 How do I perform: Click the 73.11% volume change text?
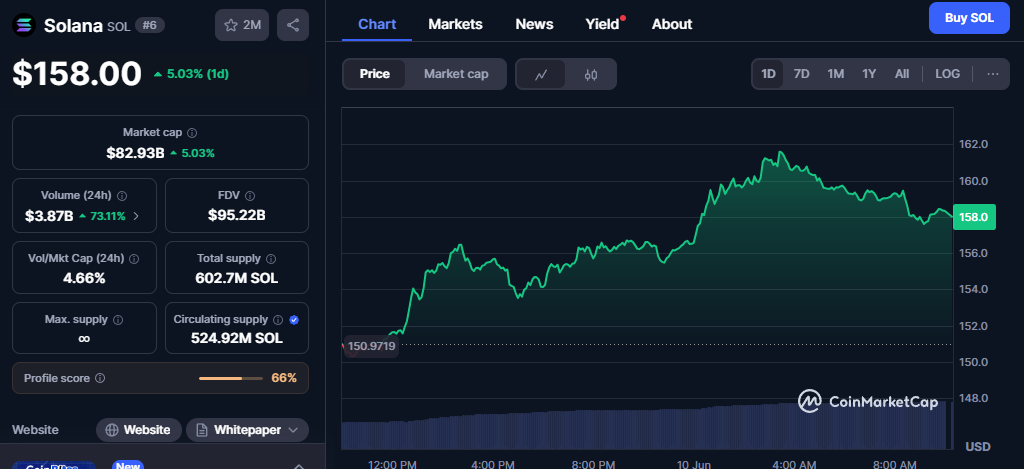[107, 216]
